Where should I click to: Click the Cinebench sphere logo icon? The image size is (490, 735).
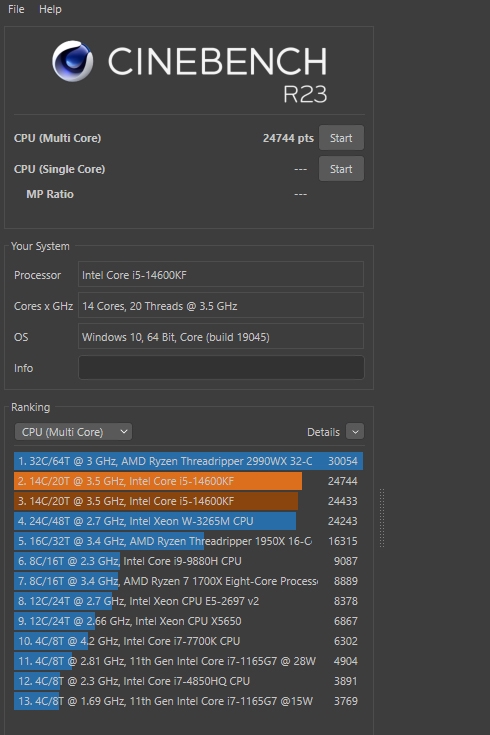[72, 61]
